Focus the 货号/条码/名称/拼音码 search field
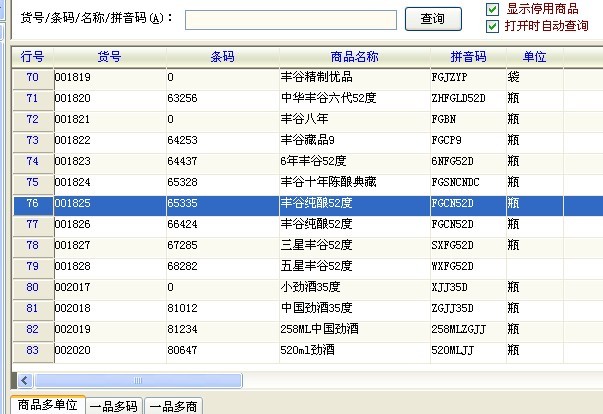This screenshot has height=414, width=603. coord(291,20)
